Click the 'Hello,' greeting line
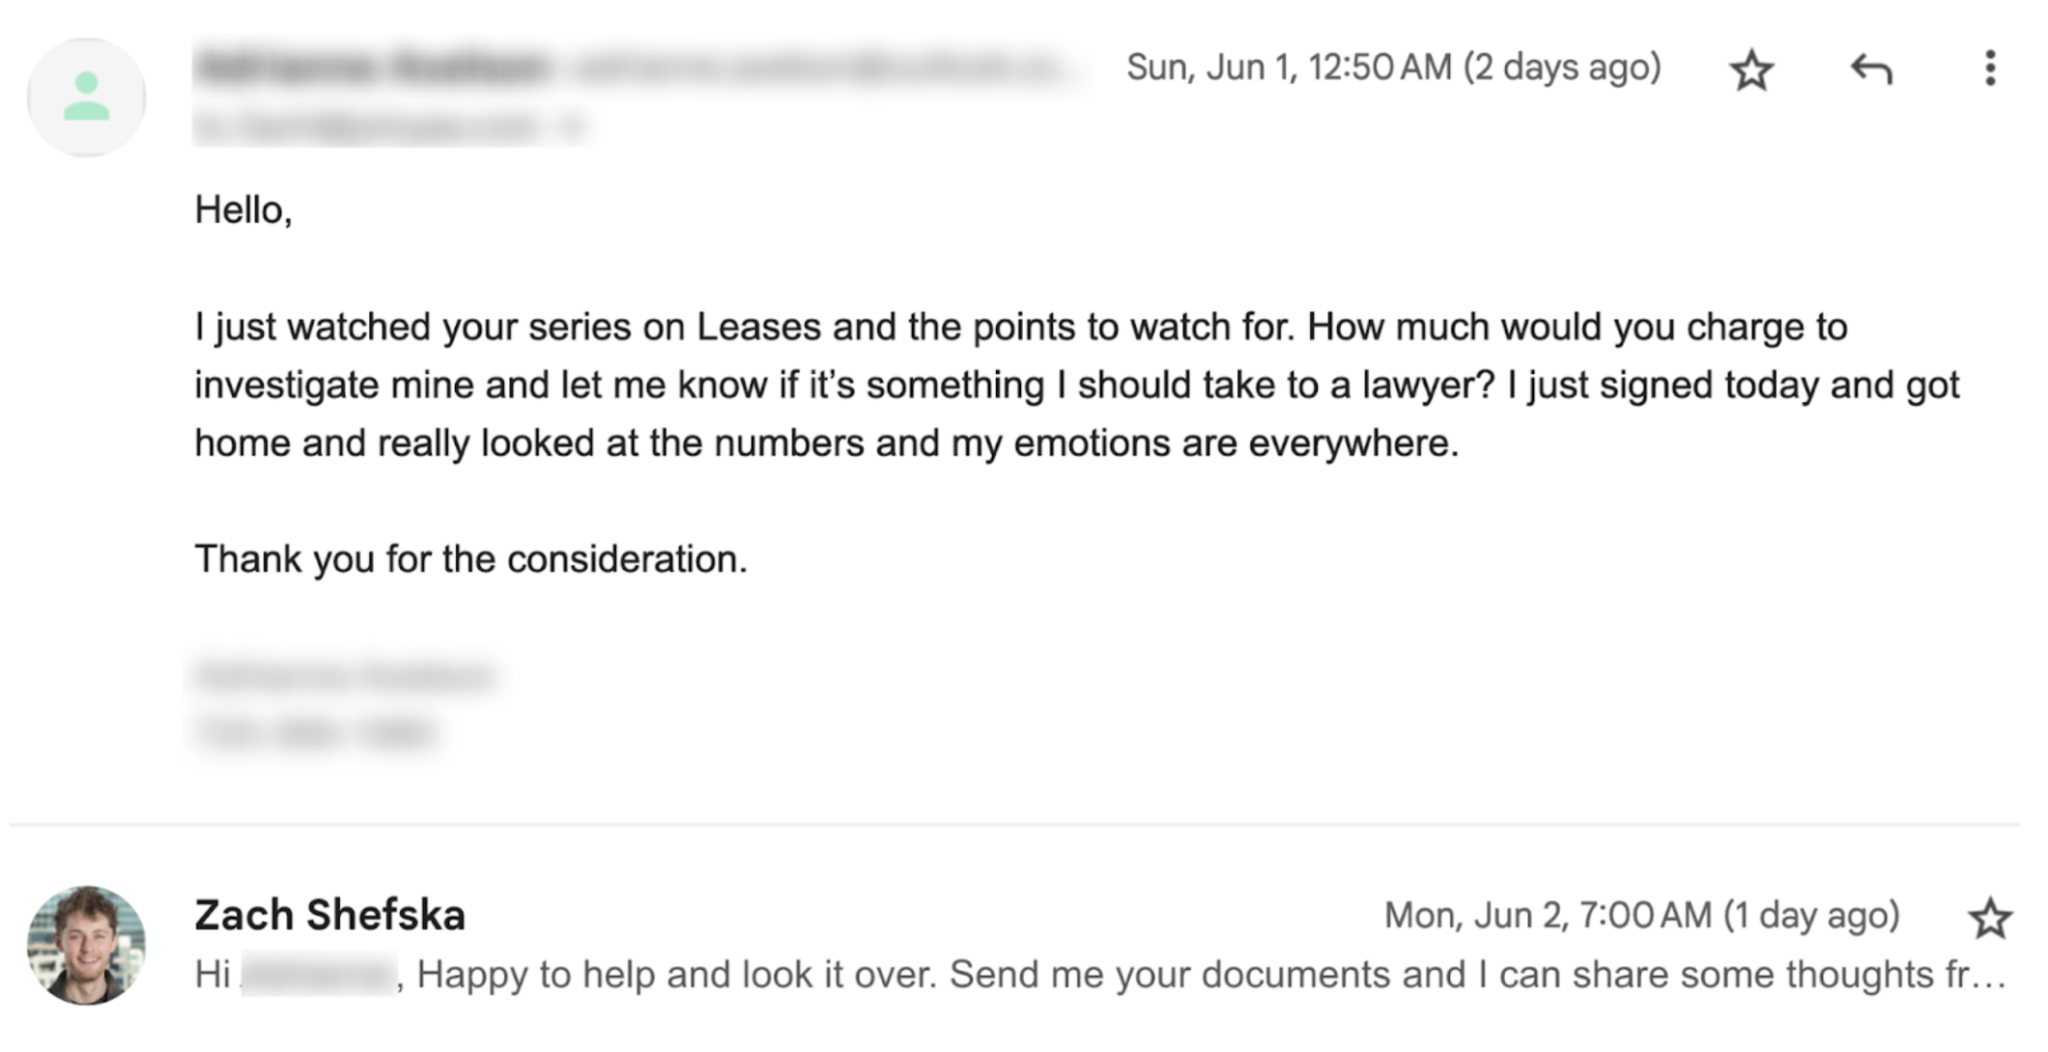 (x=243, y=210)
